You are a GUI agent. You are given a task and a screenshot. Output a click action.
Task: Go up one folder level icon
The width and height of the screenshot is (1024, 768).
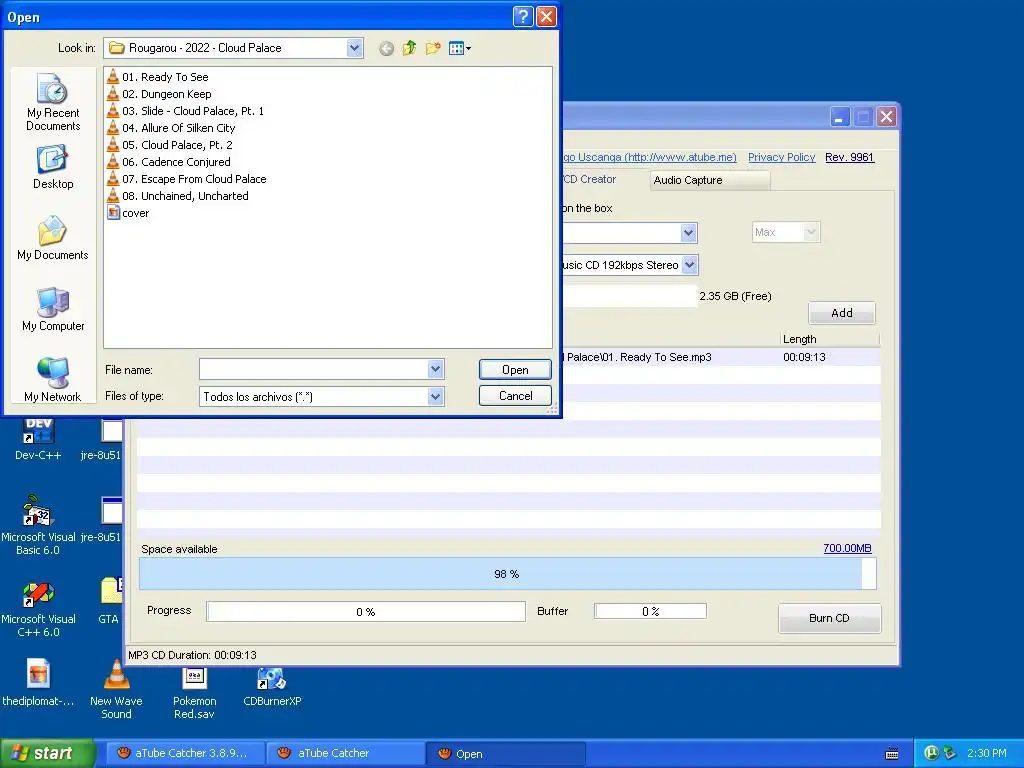coord(409,48)
